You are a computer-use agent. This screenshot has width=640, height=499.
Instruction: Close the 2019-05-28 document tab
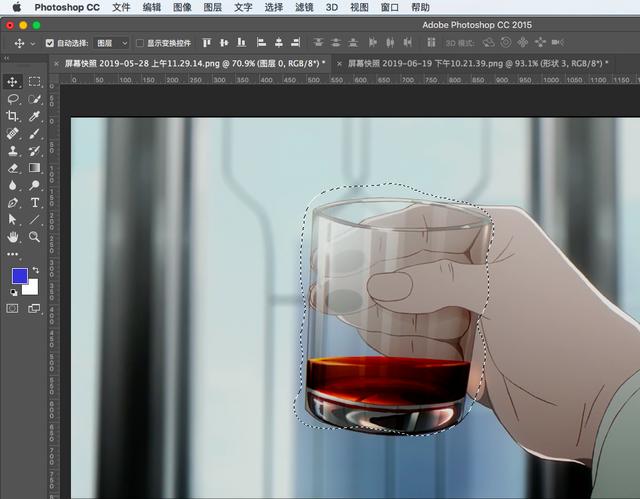[56, 64]
